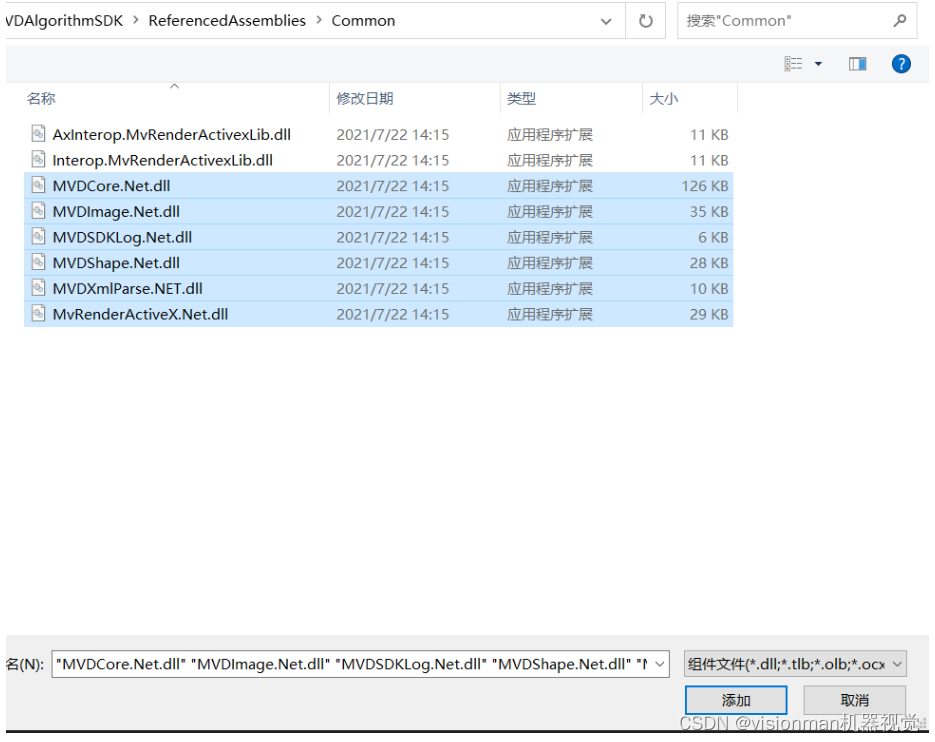Click the 取消 button
The height and width of the screenshot is (742, 935).
point(854,700)
